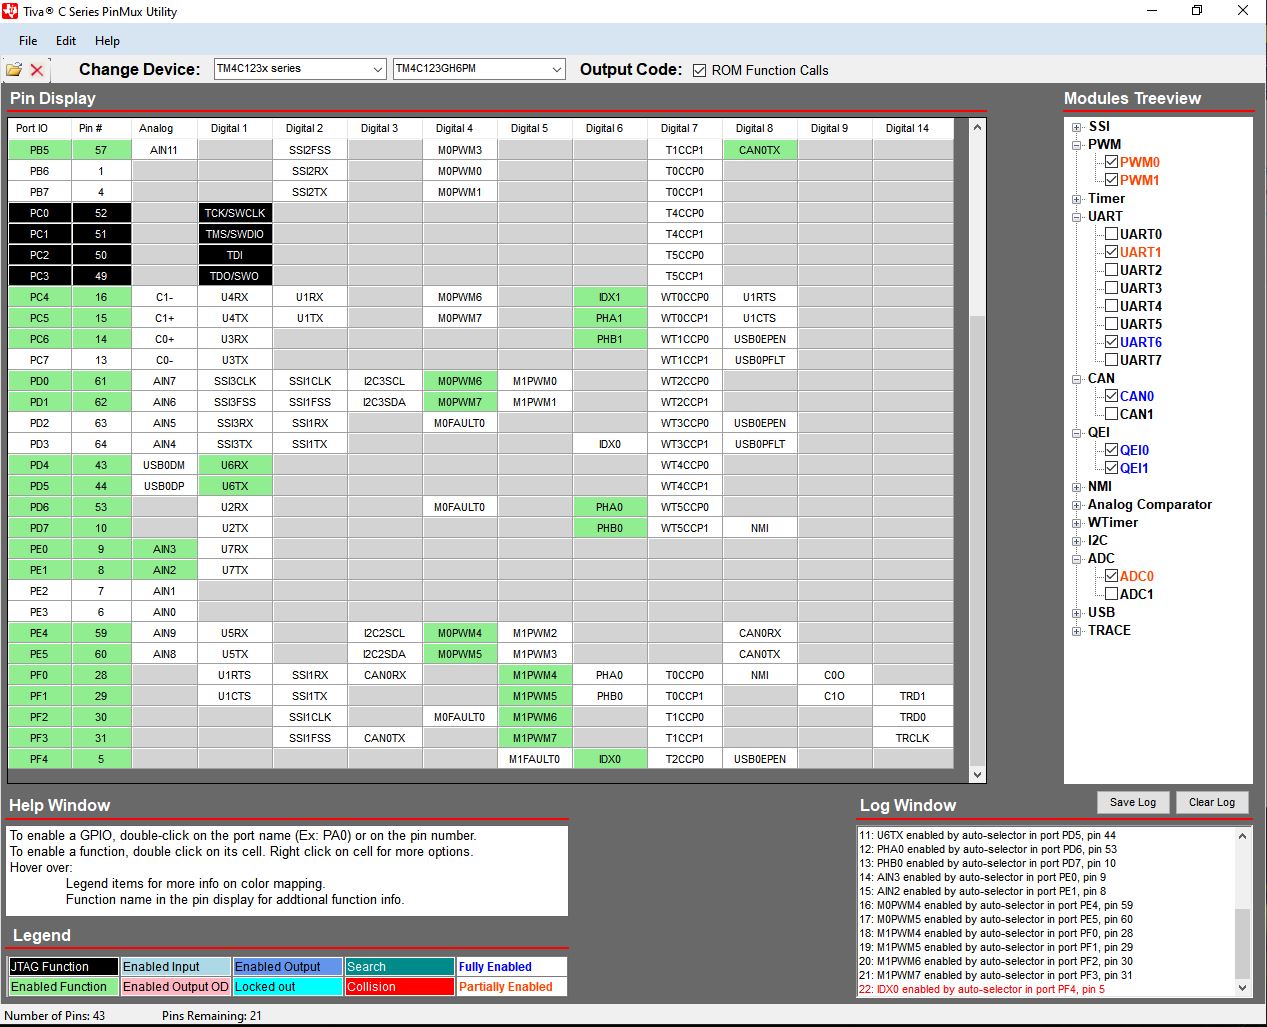The width and height of the screenshot is (1267, 1027).
Task: Click the CAN0TX cell in PB5 row
Action: (x=760, y=150)
